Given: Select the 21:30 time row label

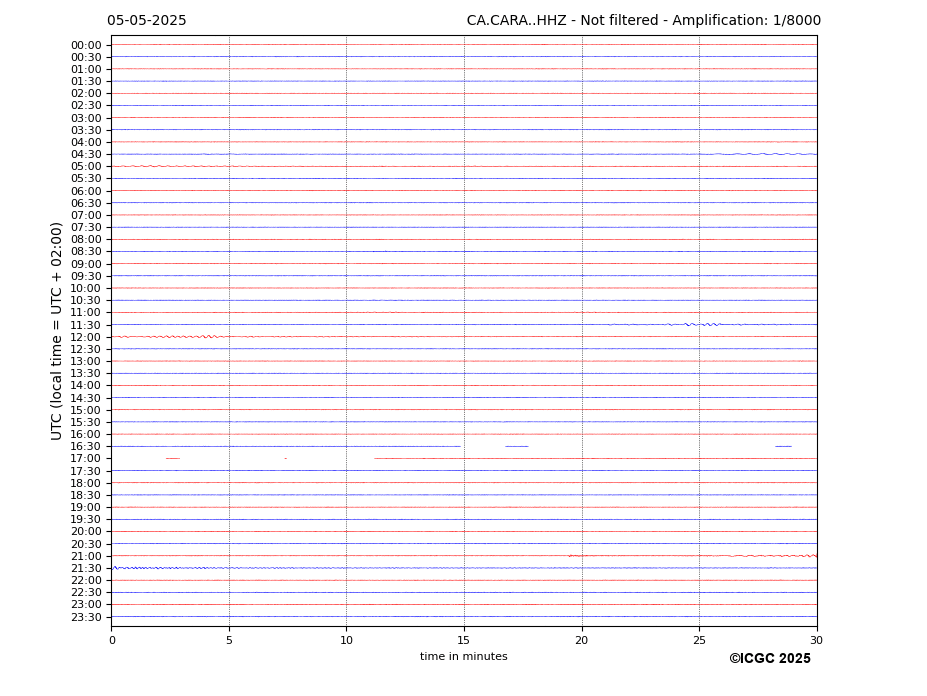Looking at the screenshot, I should [86, 568].
